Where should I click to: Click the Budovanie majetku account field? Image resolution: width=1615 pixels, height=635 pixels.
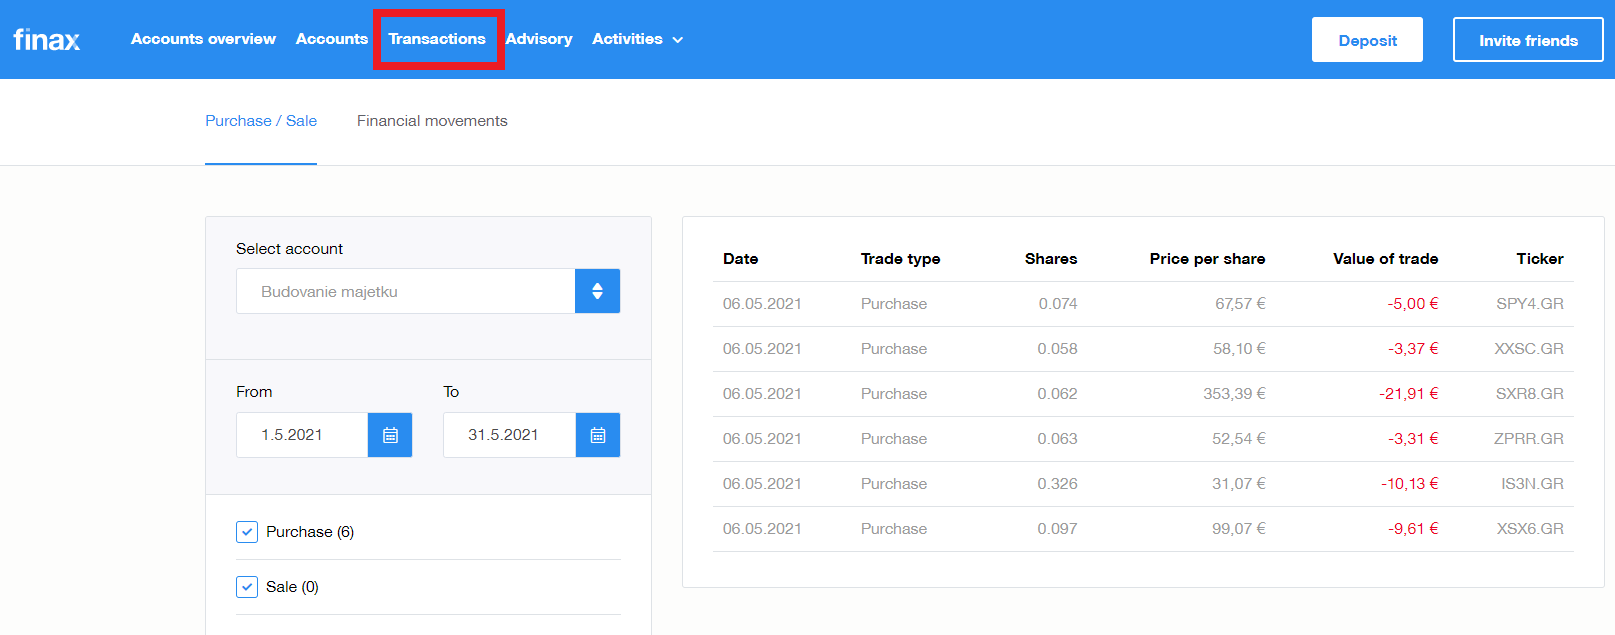(405, 291)
